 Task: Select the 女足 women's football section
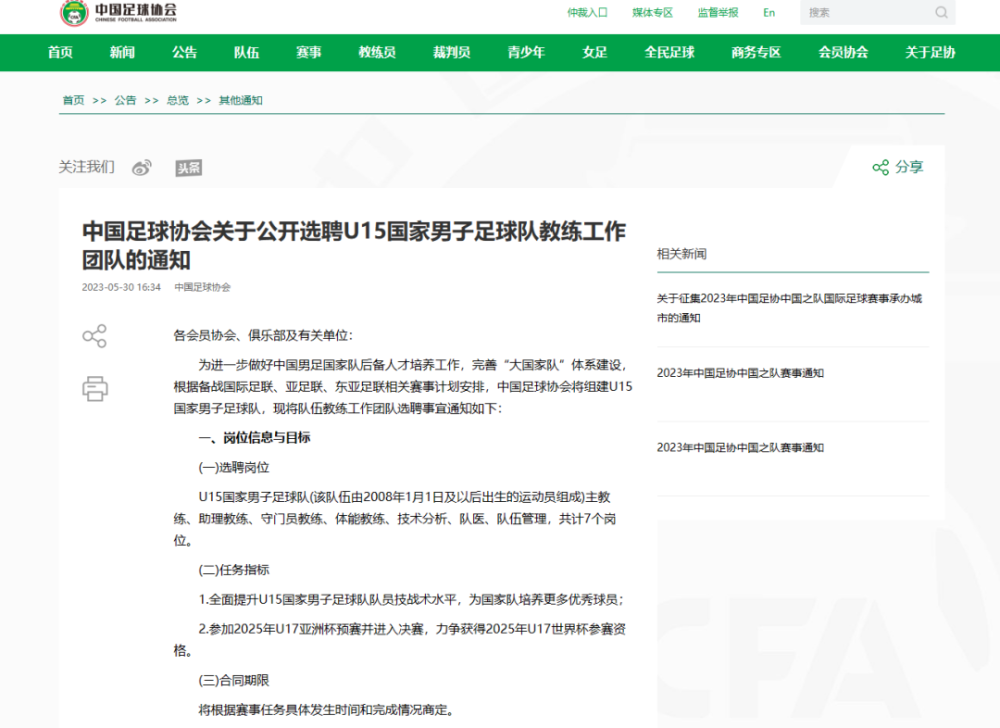(593, 53)
